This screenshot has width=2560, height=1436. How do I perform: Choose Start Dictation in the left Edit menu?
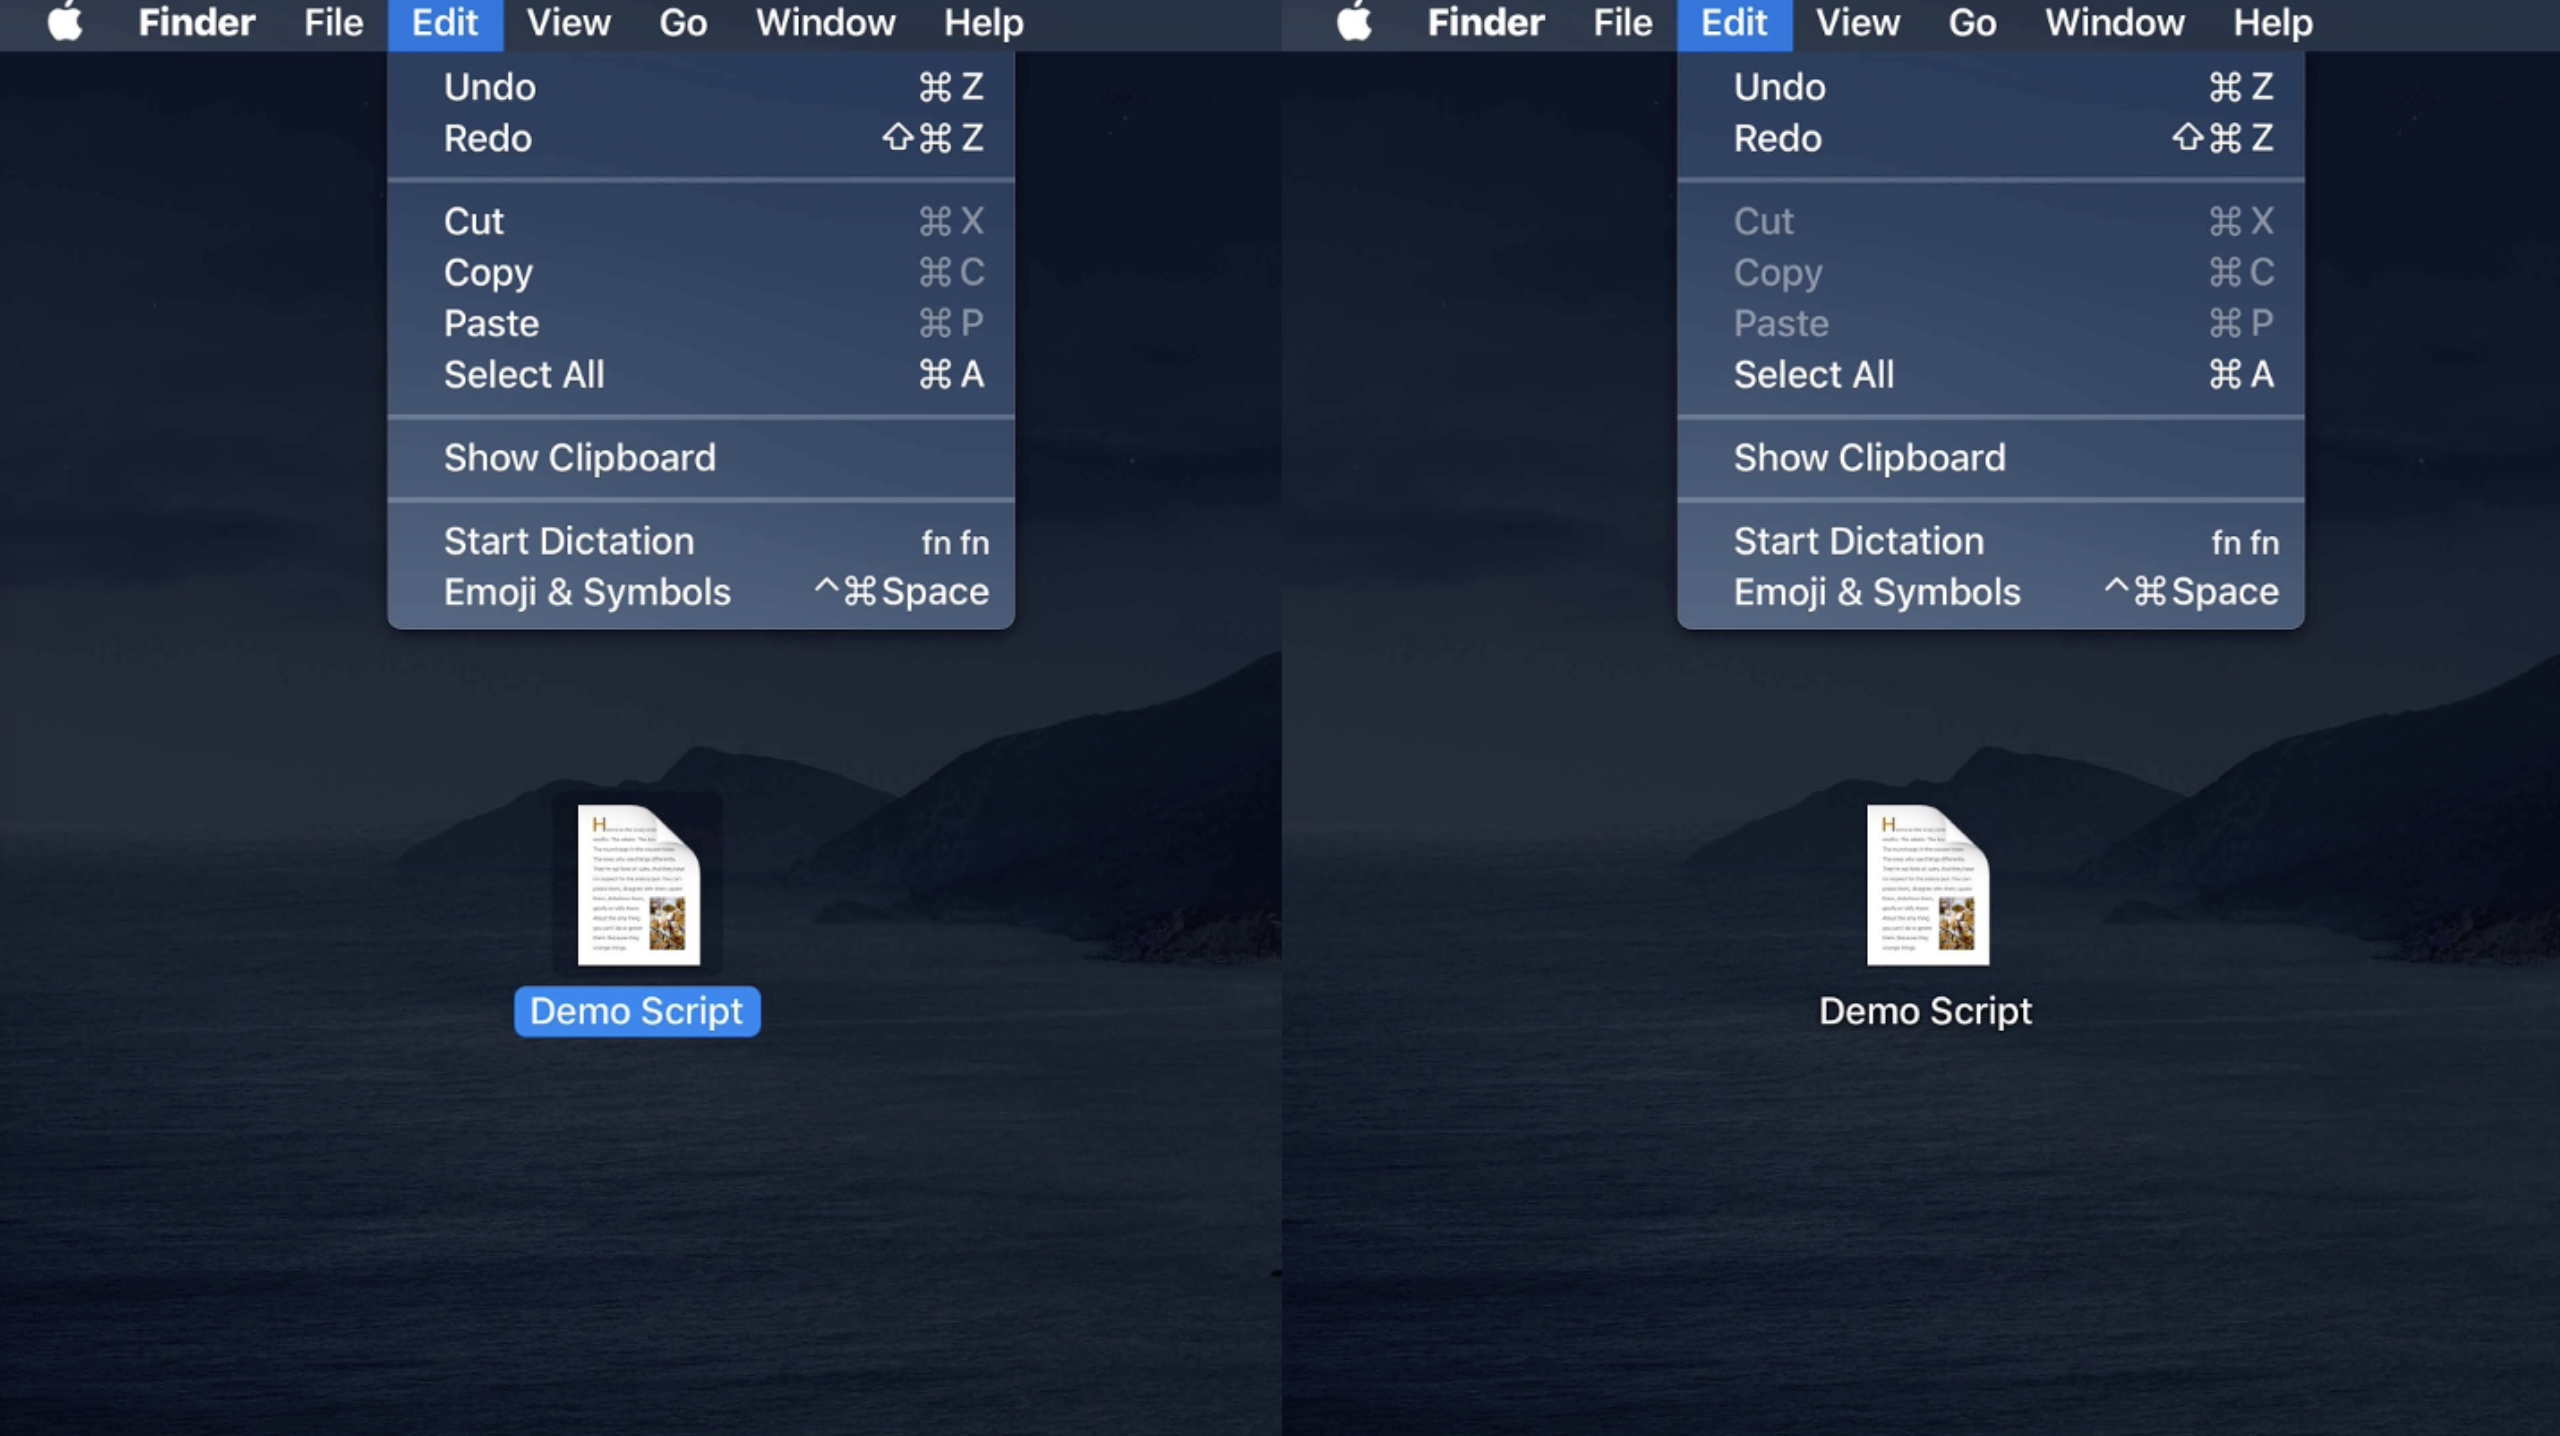click(568, 541)
